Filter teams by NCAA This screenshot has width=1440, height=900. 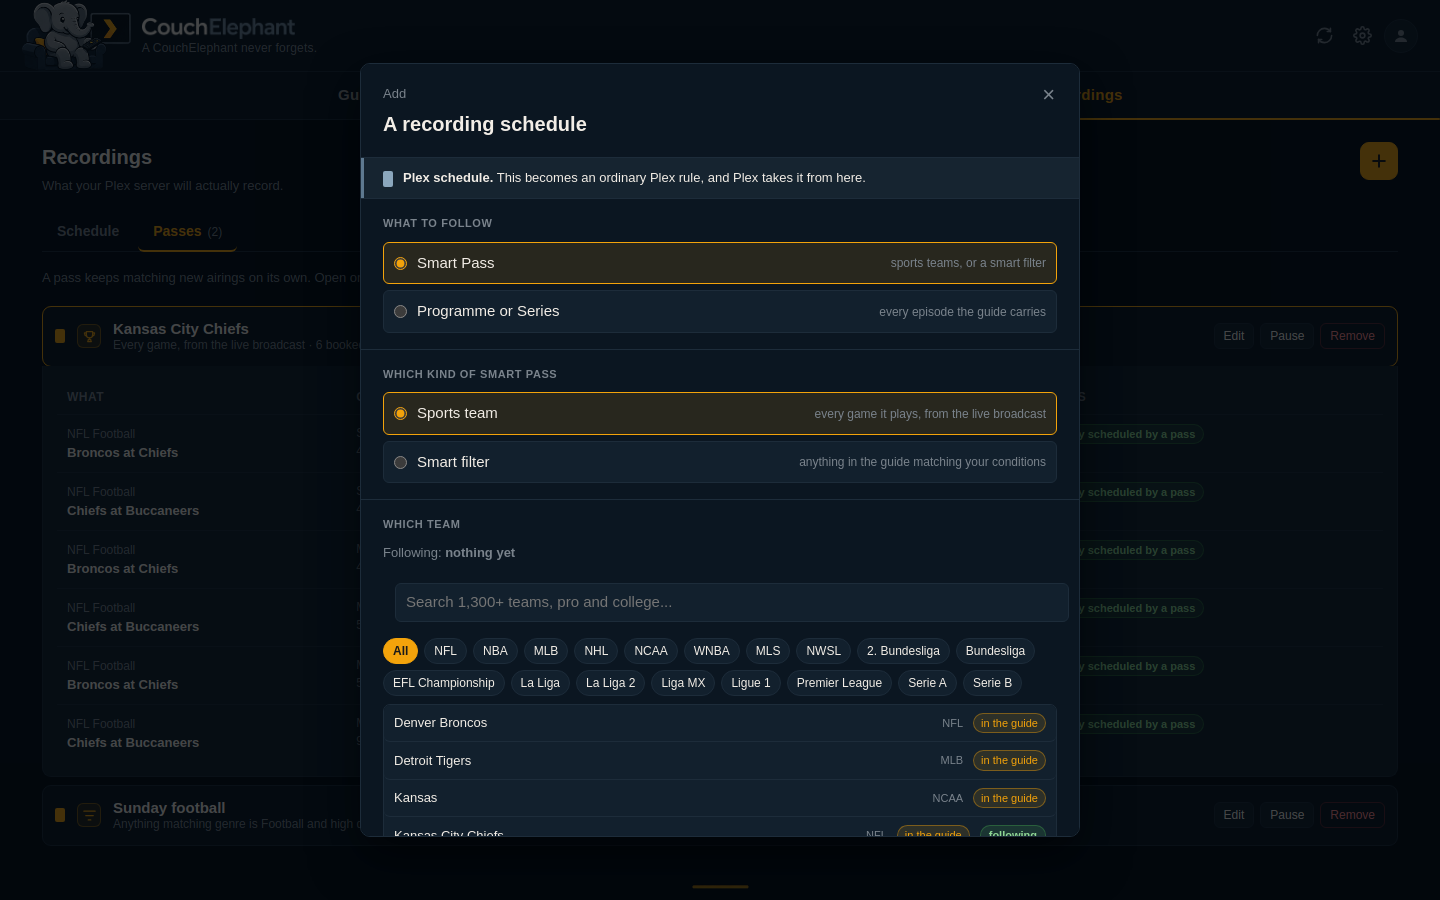pos(651,651)
